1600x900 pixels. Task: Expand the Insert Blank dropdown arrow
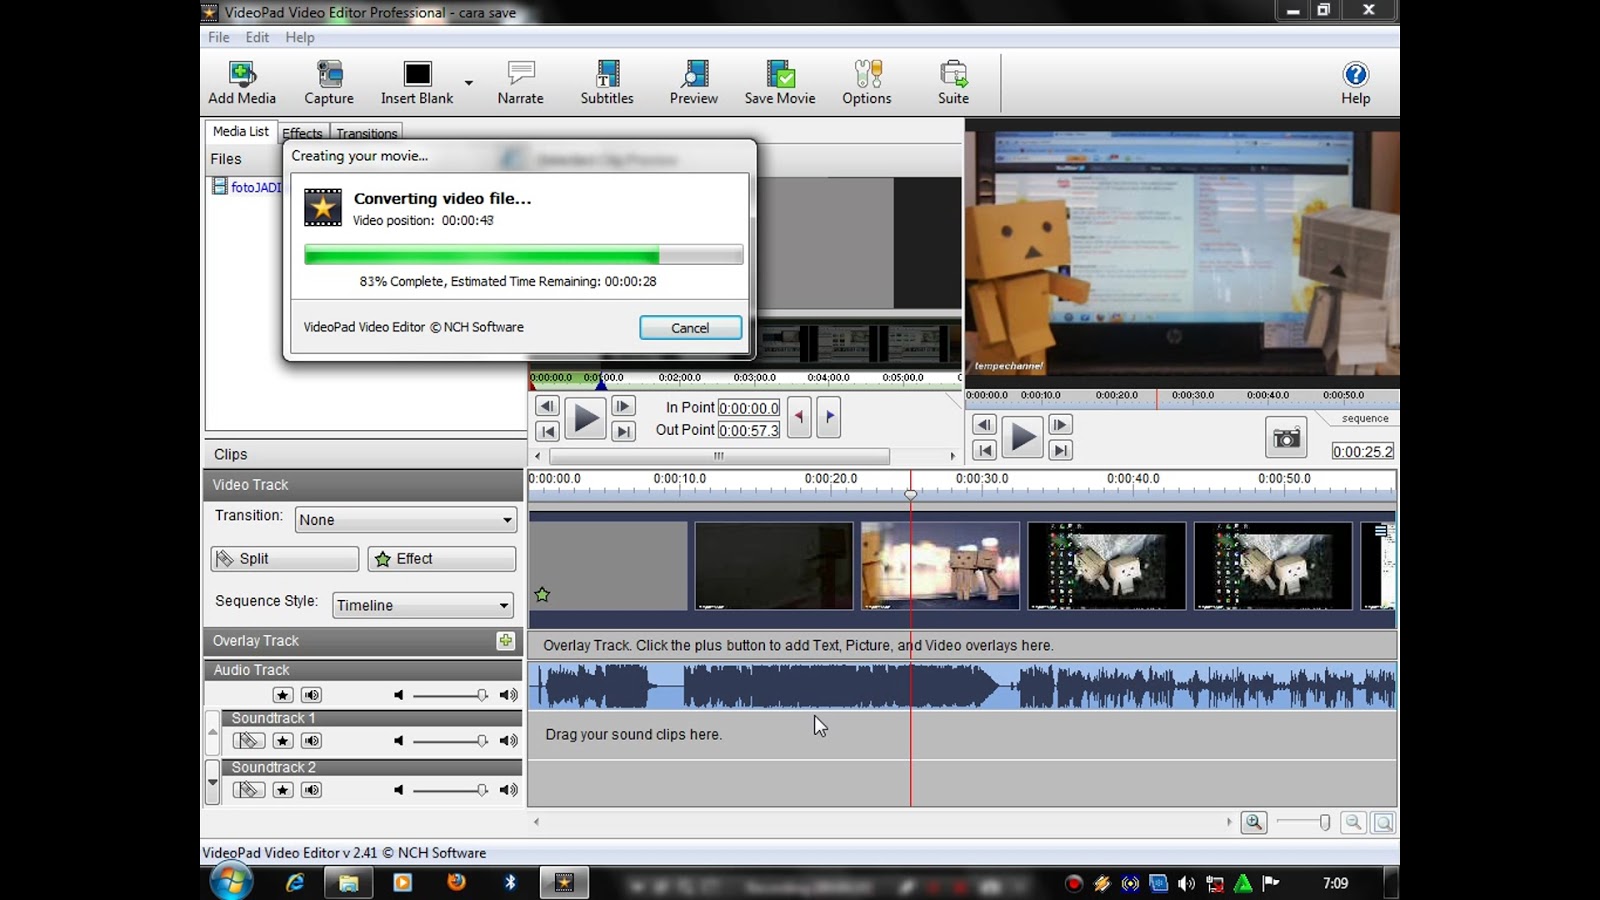click(x=468, y=83)
